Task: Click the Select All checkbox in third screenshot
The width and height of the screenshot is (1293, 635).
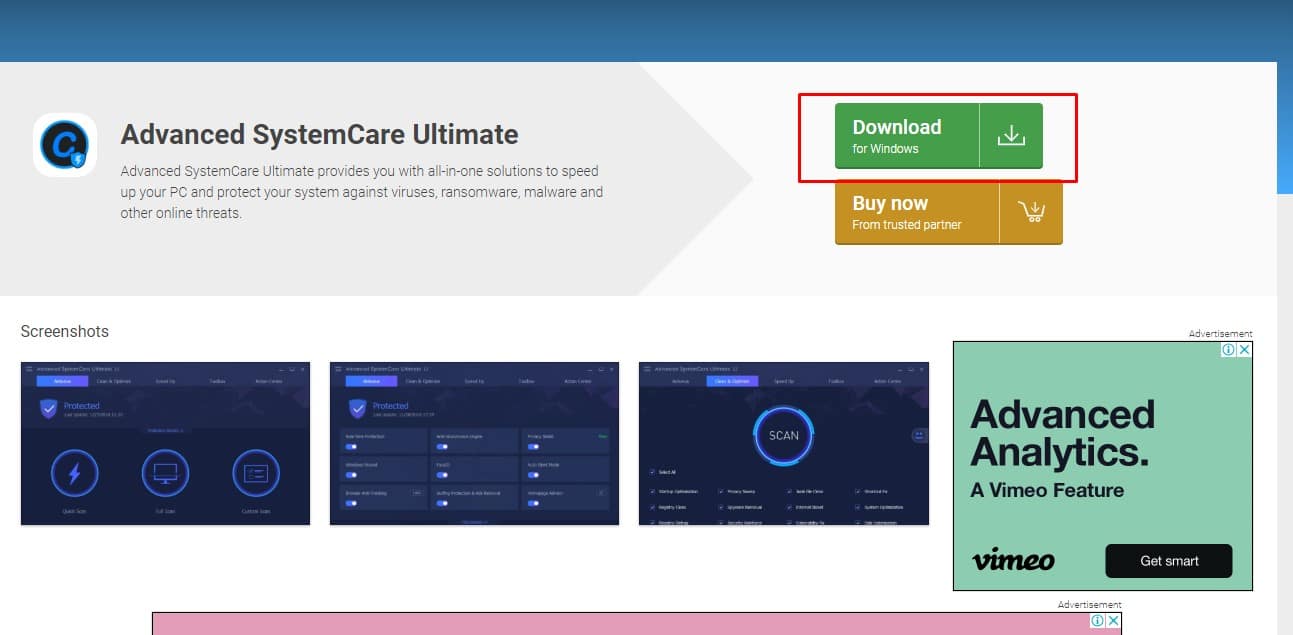Action: click(x=654, y=472)
